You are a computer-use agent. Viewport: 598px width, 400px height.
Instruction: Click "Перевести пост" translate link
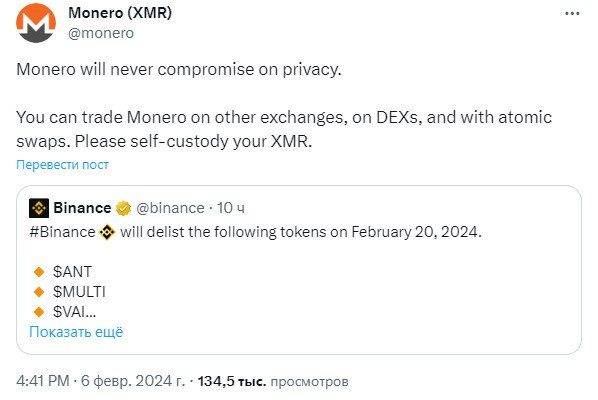(x=62, y=165)
